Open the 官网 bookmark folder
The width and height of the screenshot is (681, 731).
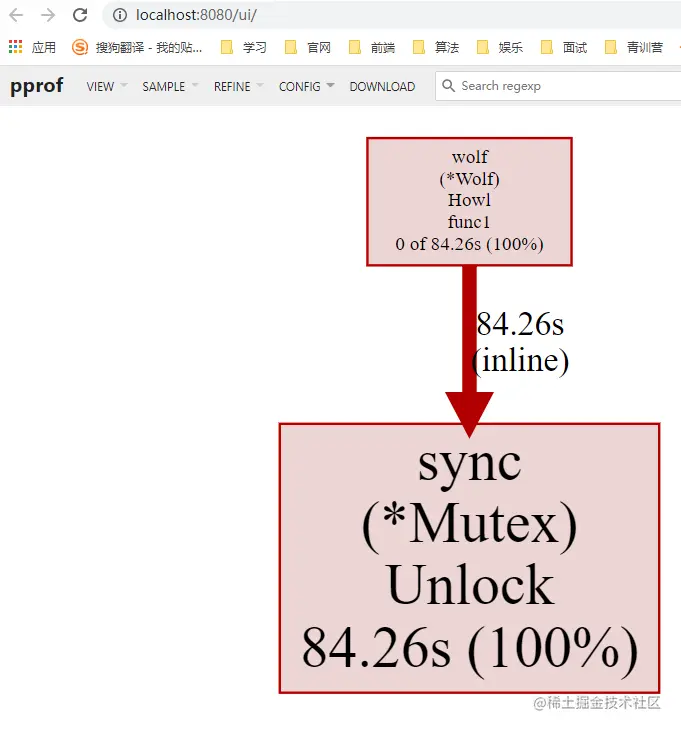click(308, 47)
